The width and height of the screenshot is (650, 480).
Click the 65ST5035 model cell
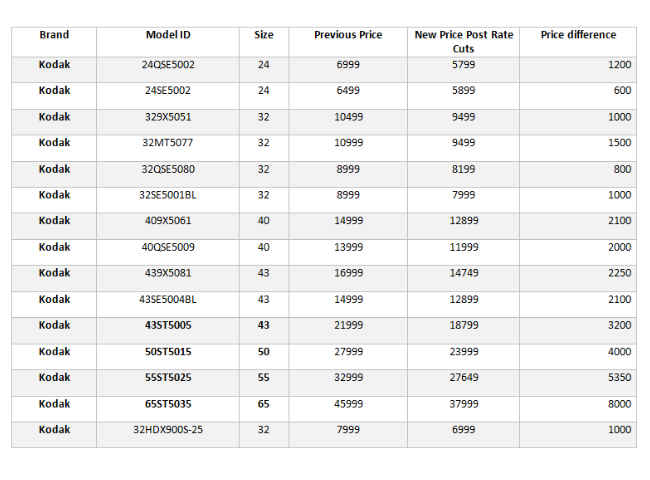click(x=168, y=404)
